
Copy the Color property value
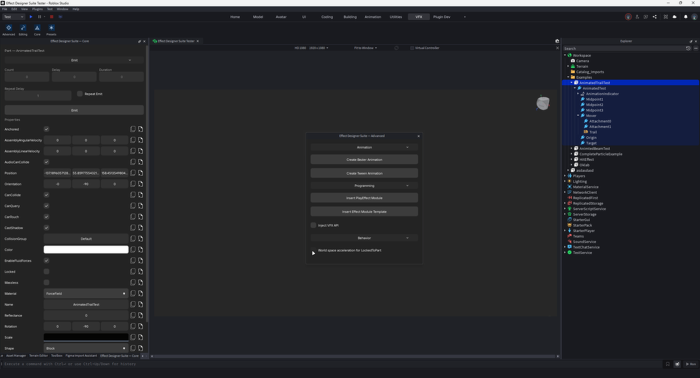tap(133, 249)
